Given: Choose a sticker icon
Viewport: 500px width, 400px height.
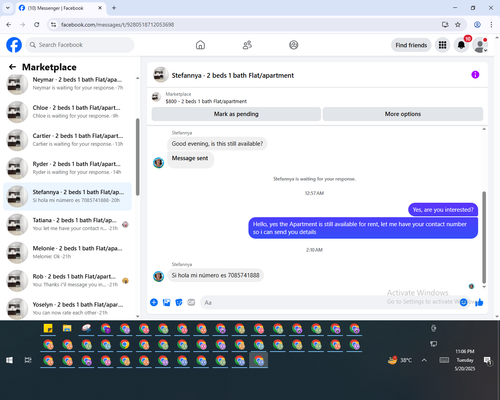Looking at the screenshot, I should click(x=179, y=302).
